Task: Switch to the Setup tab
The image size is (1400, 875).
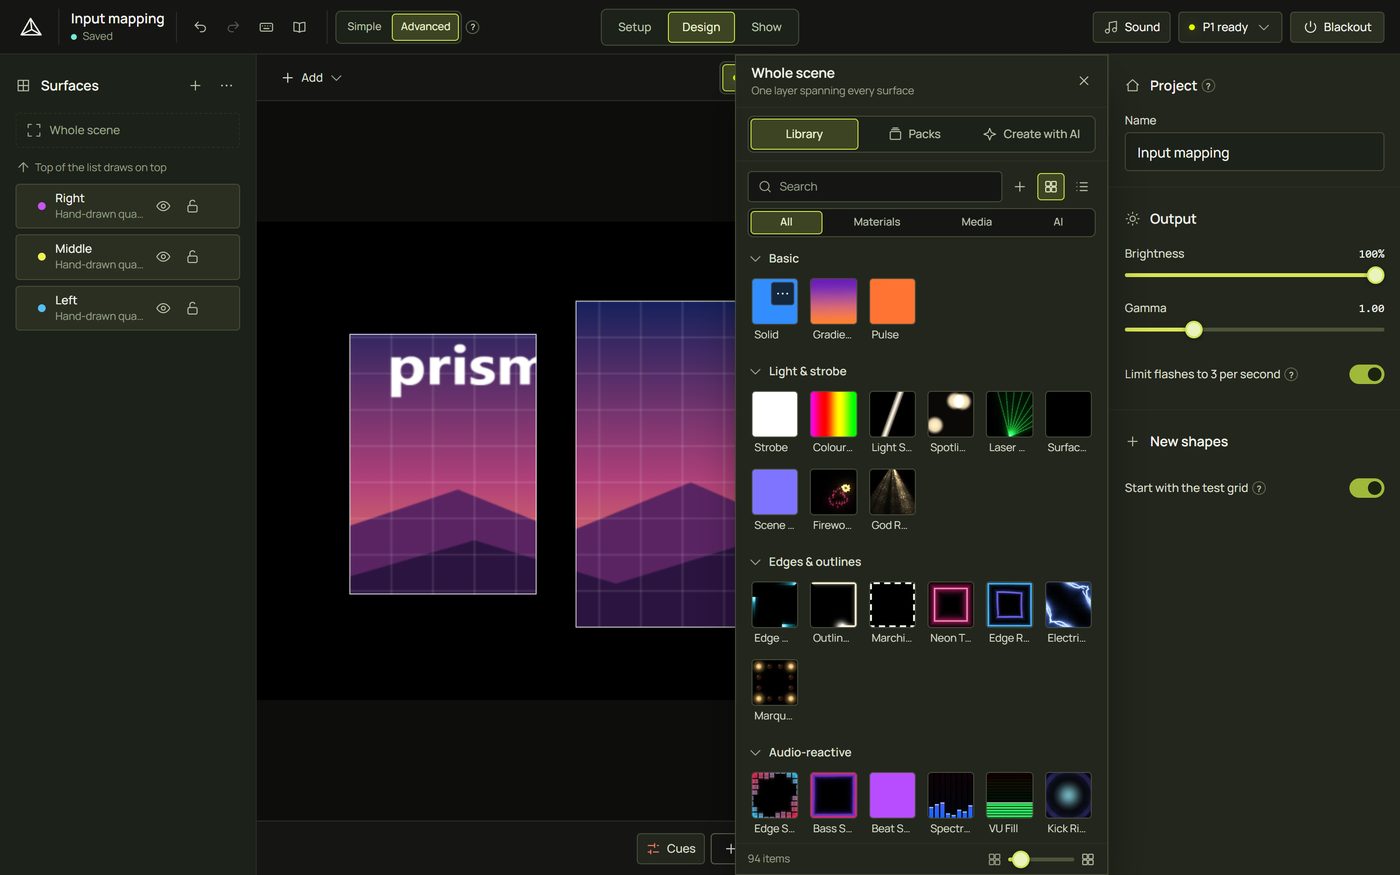Action: [634, 27]
